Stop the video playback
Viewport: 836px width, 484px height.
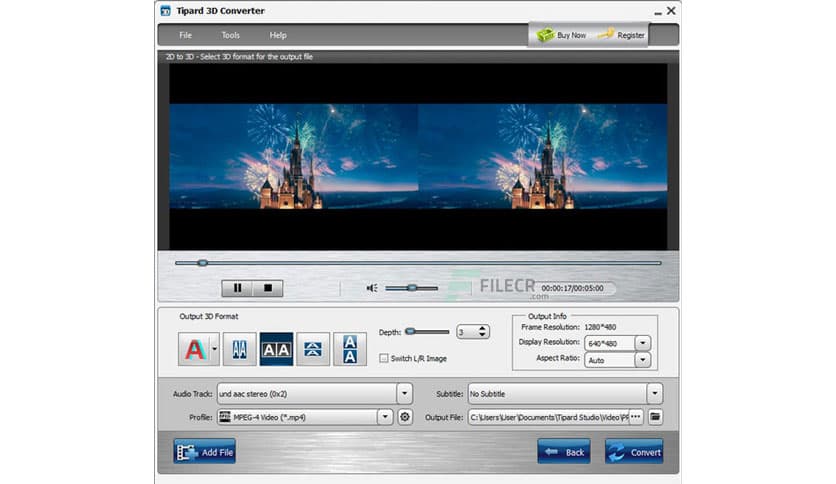[267, 288]
